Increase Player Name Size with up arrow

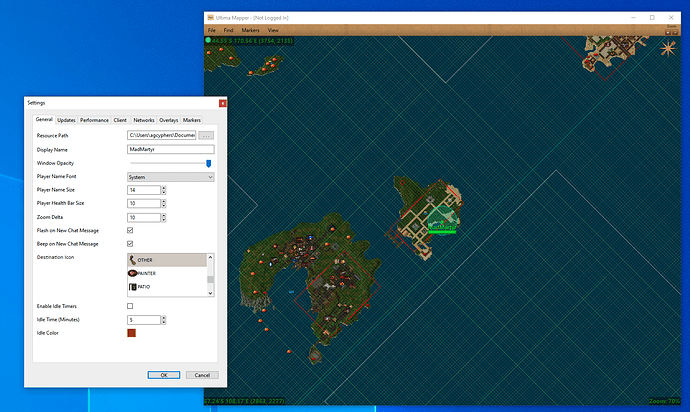pos(164,188)
